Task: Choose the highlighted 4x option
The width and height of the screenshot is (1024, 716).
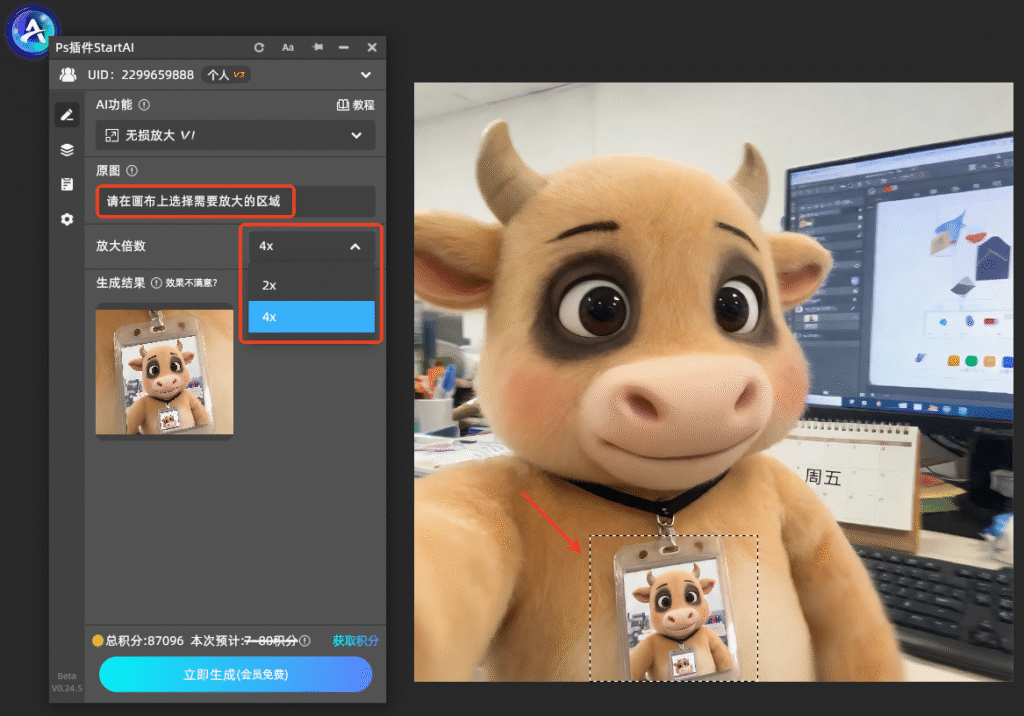Action: point(312,317)
